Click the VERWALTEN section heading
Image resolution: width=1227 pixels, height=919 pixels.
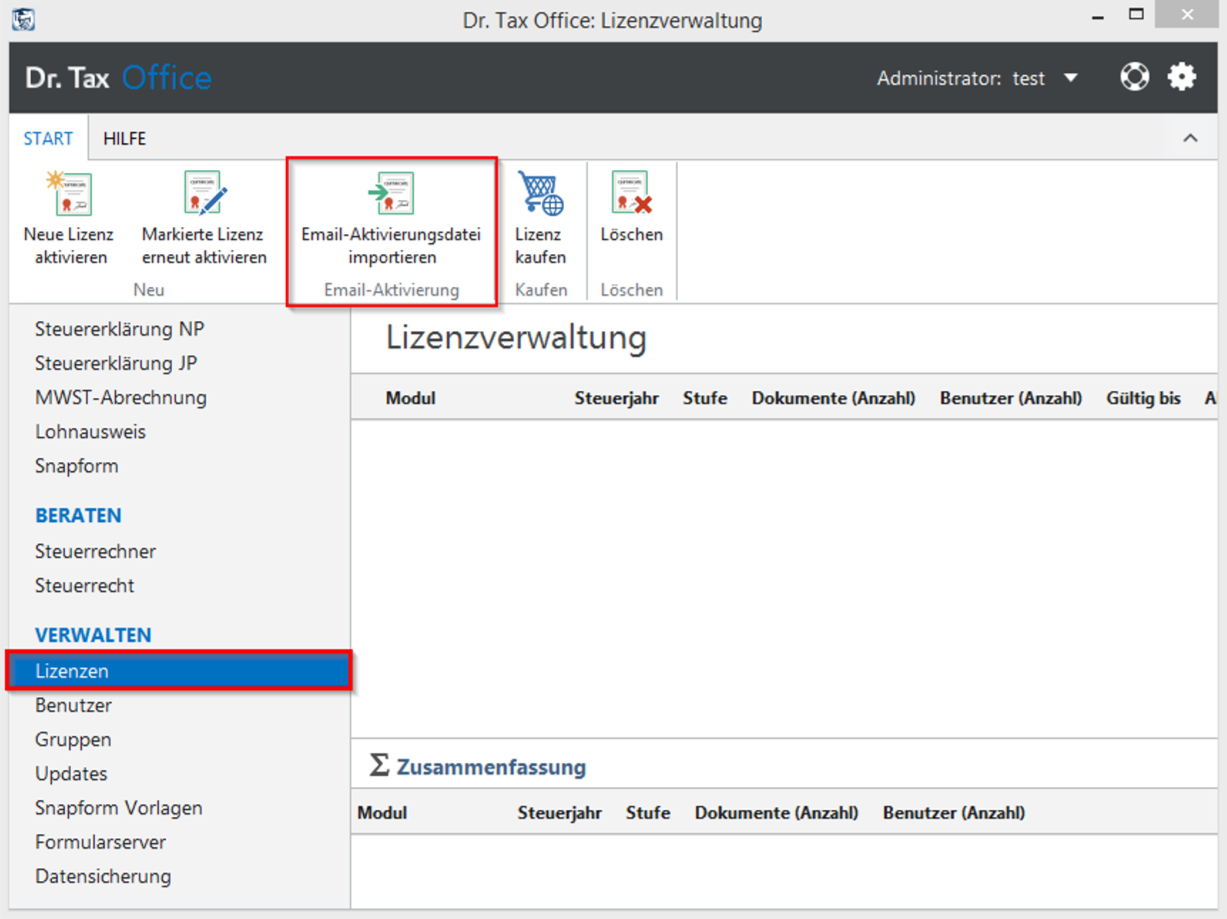tap(93, 636)
